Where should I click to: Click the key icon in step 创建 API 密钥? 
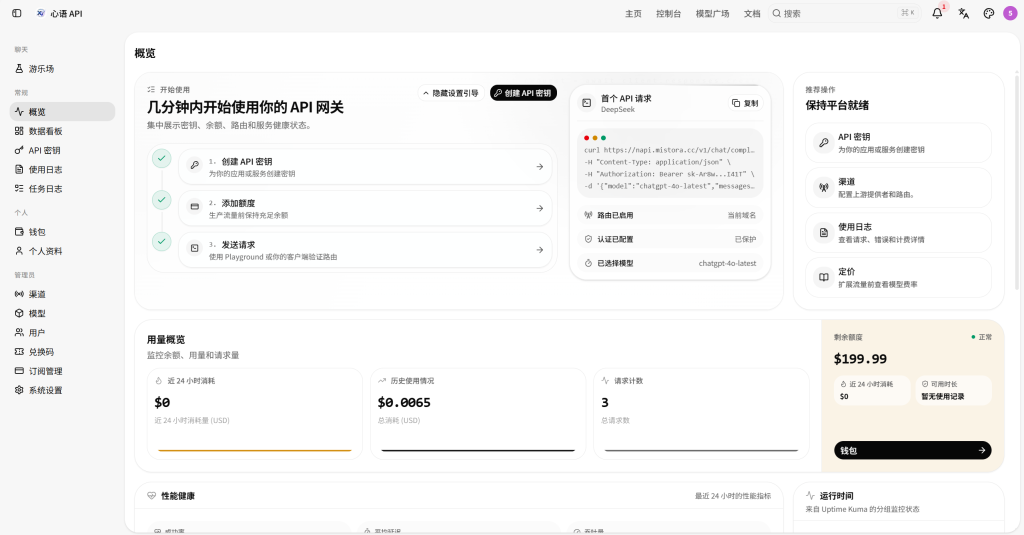point(195,165)
